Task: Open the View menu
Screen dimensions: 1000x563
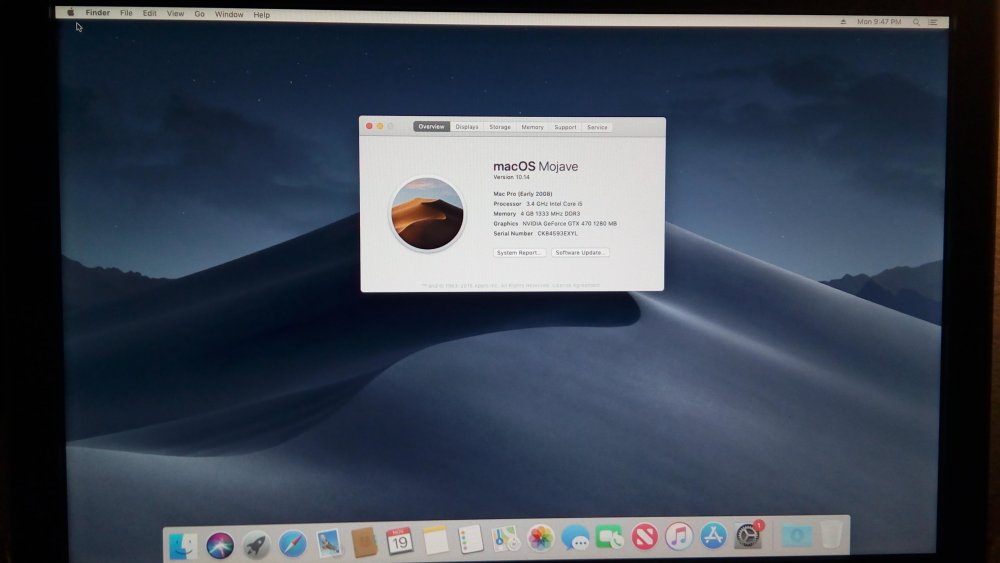Action: point(175,13)
